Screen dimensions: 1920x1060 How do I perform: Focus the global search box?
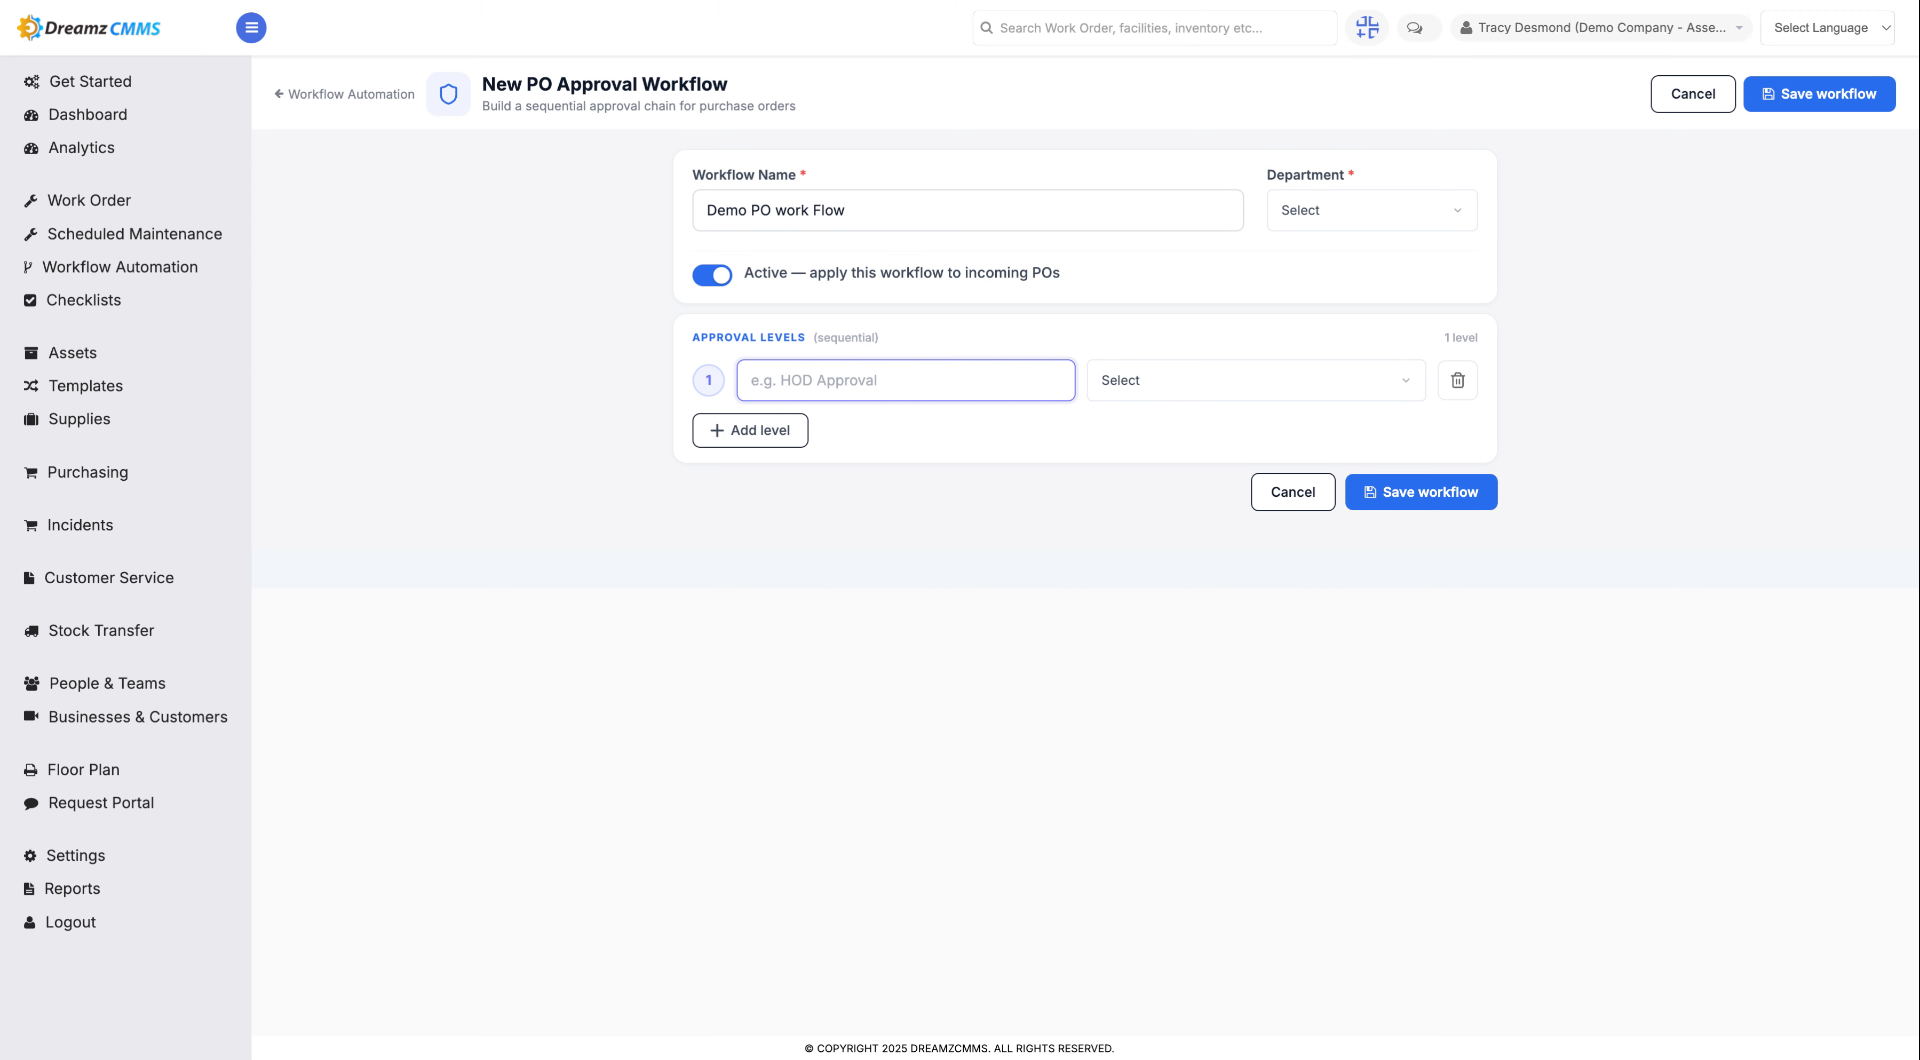pyautogui.click(x=1154, y=28)
